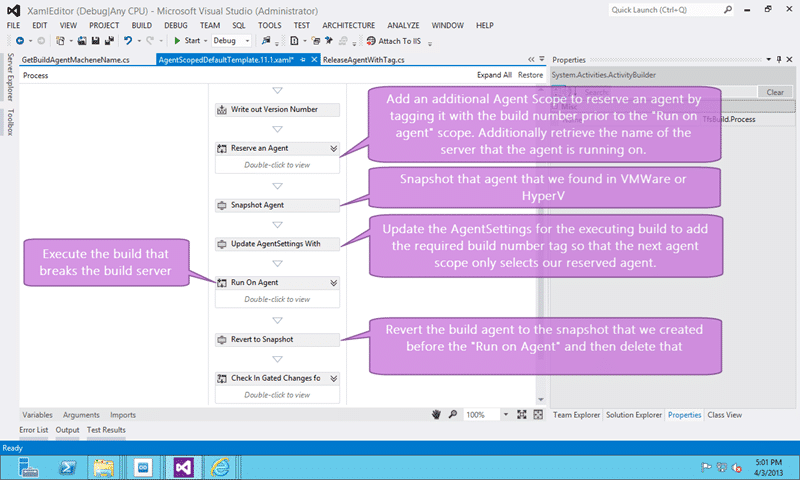
Task: Open the TOOLS menu
Action: 269,25
